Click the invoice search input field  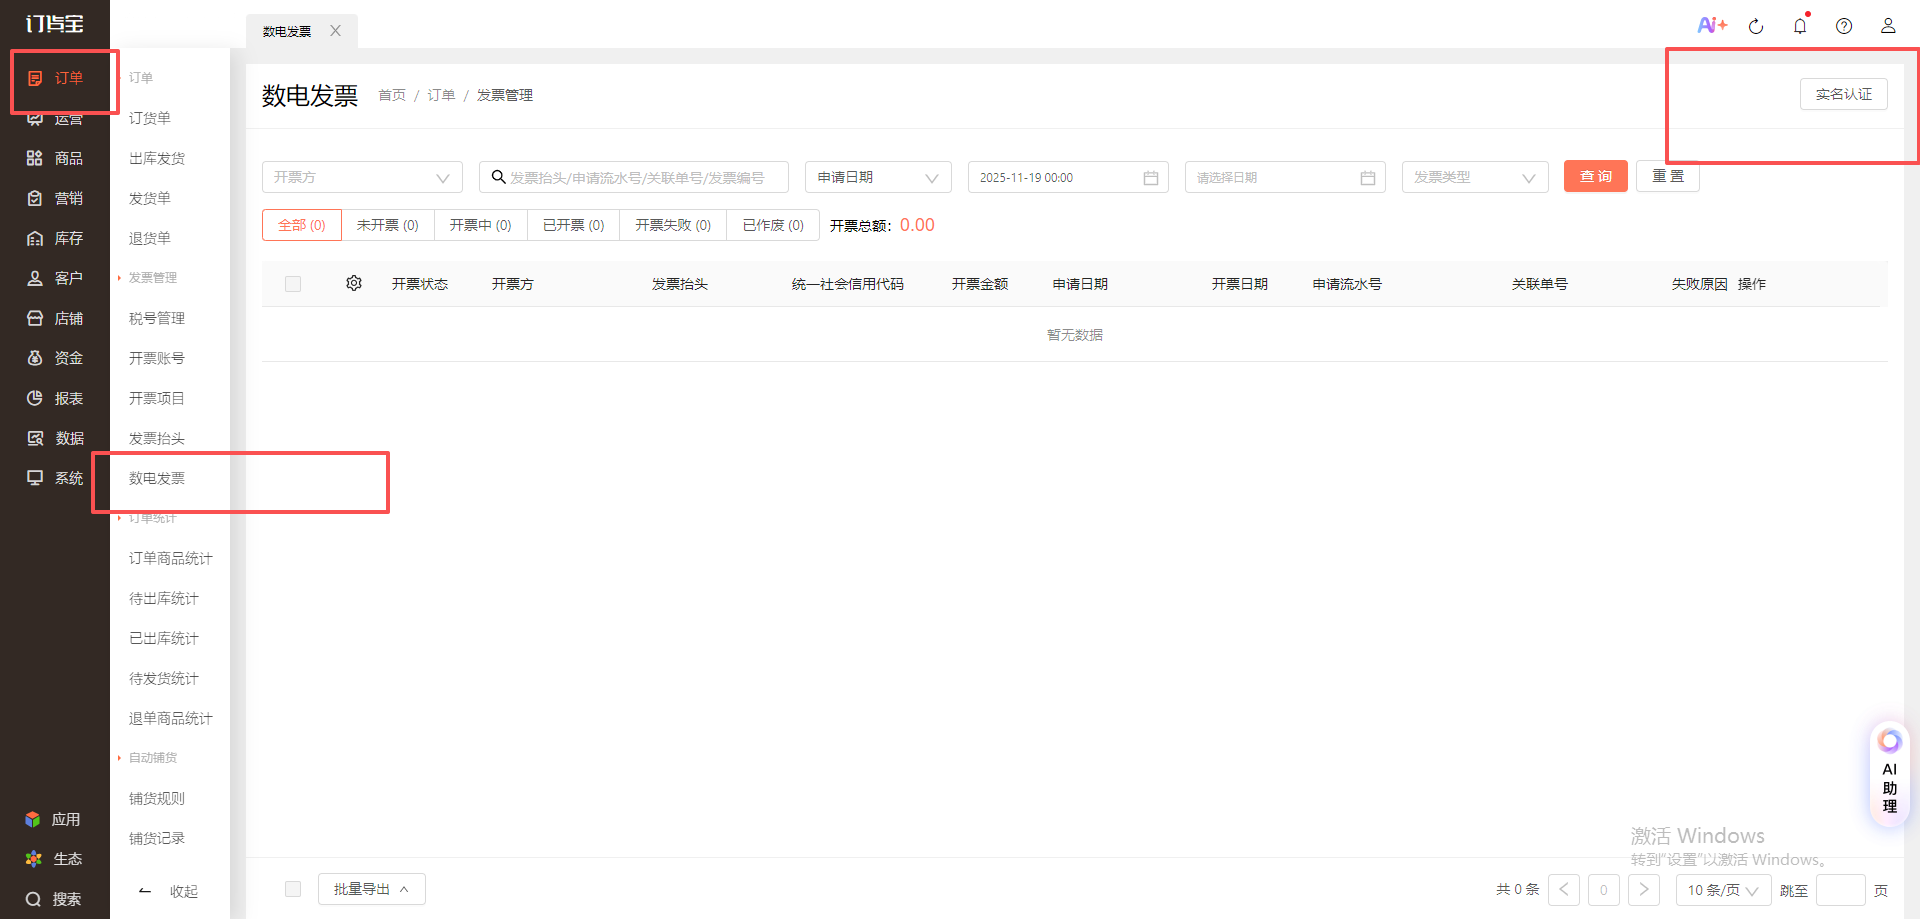(x=634, y=177)
